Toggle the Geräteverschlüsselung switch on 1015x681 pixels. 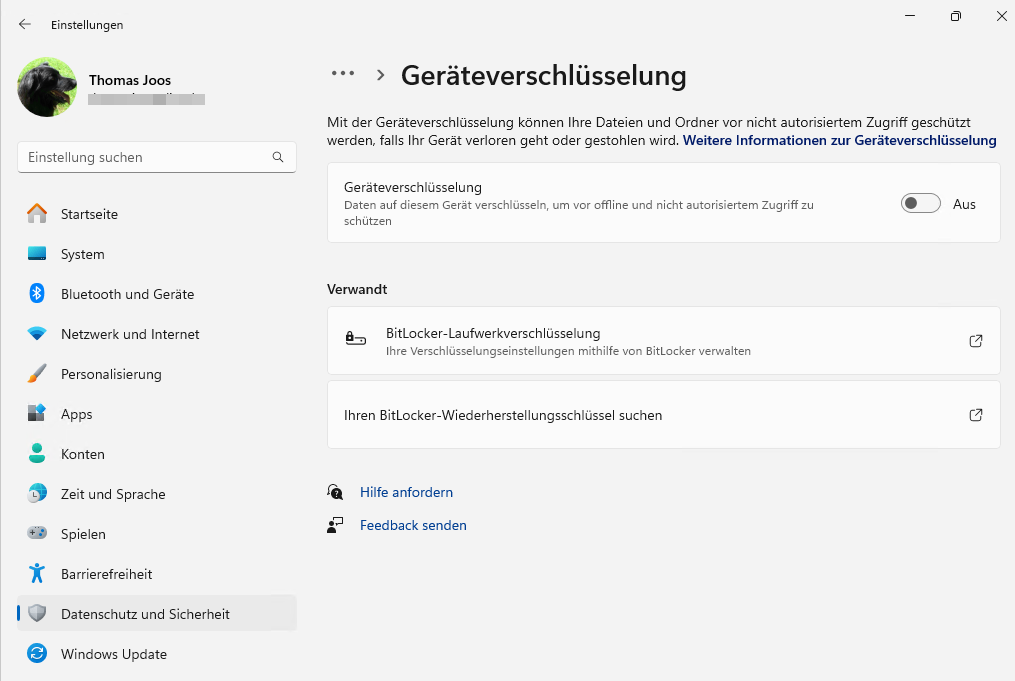(x=920, y=204)
